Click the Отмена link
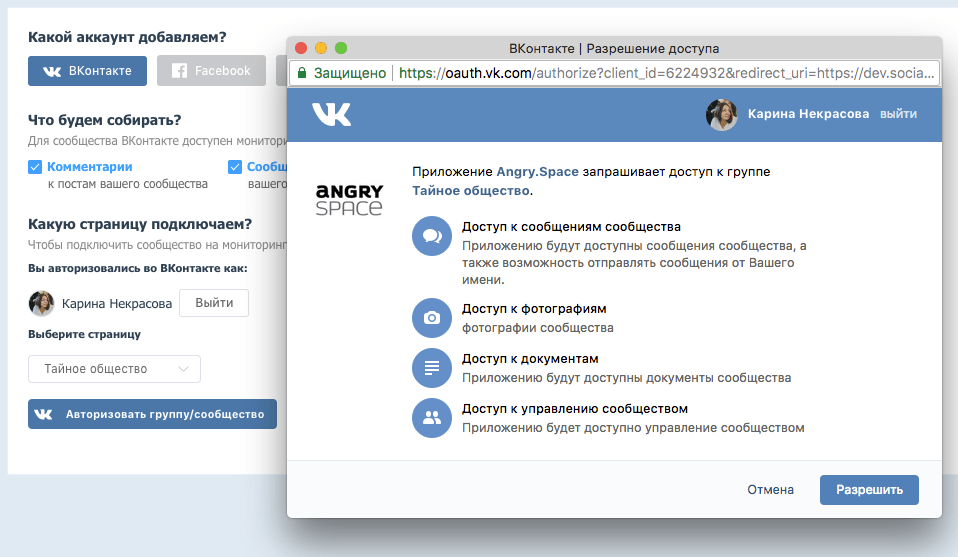Screen dimensions: 958x557 (x=770, y=490)
